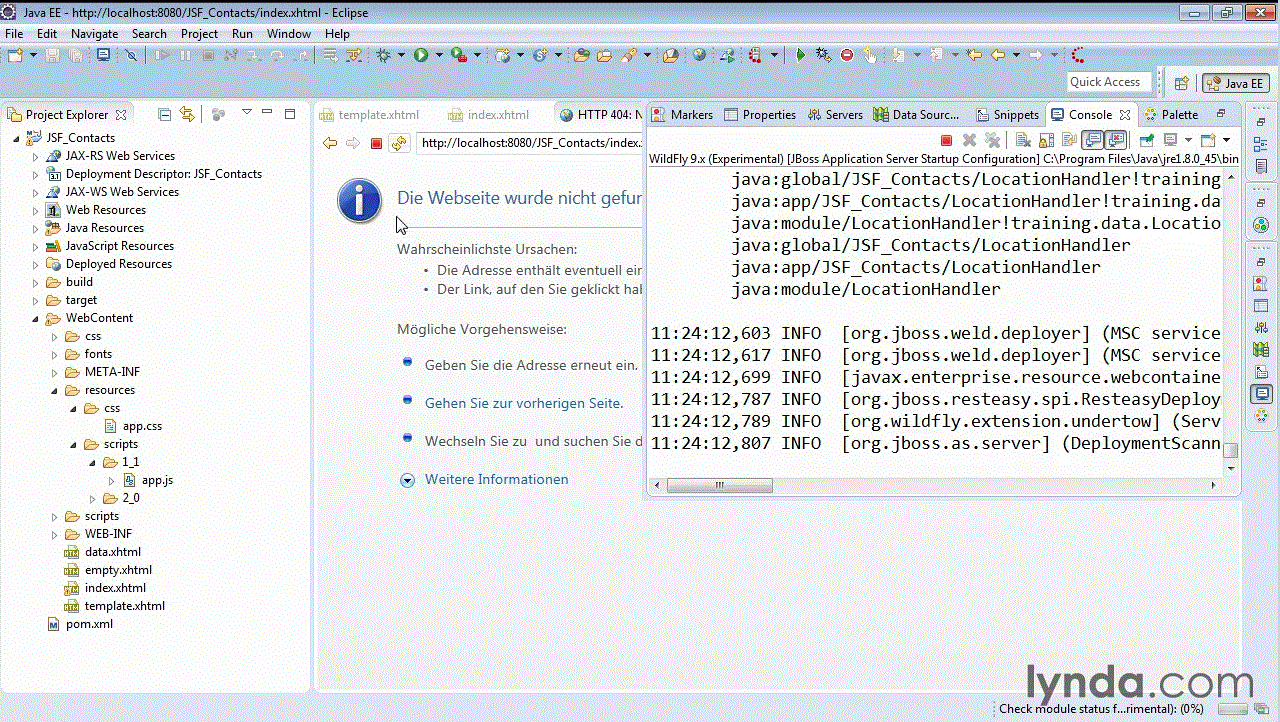The height and width of the screenshot is (722, 1280).
Task: Click the Open Type icon in the toolbar
Action: click(581, 55)
